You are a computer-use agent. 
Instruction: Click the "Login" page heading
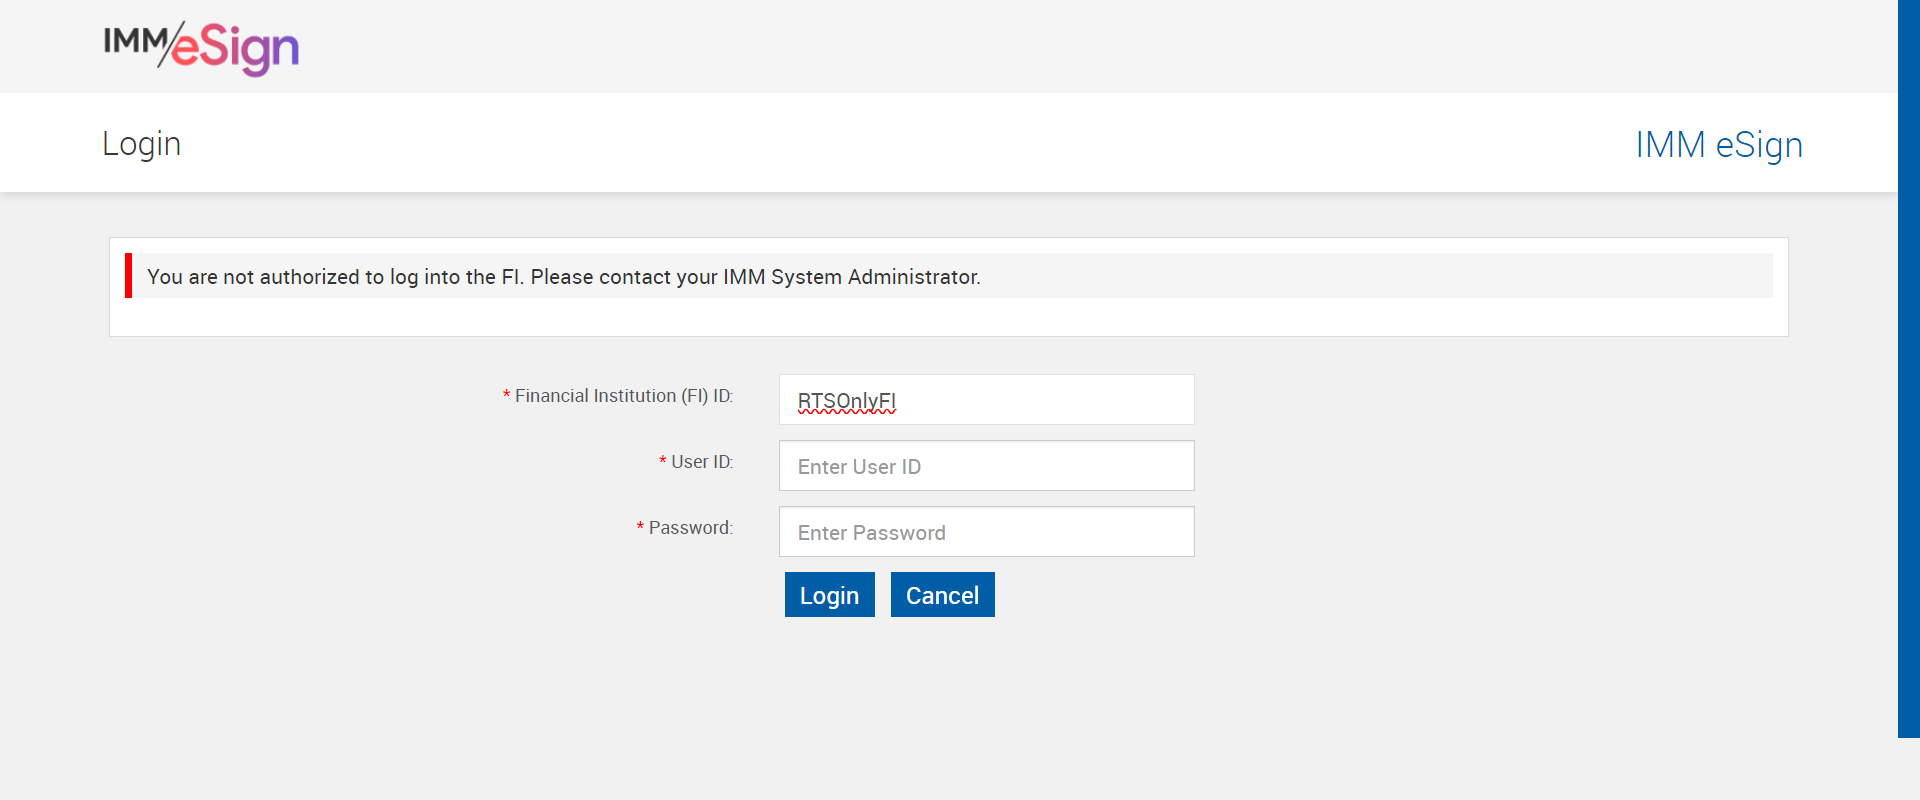pyautogui.click(x=142, y=144)
